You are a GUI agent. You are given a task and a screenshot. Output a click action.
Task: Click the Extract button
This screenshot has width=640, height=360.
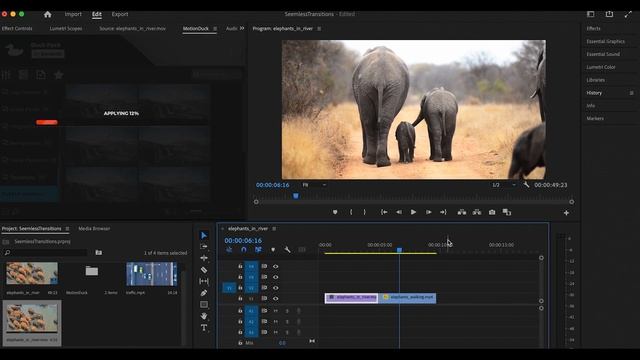pos(477,212)
